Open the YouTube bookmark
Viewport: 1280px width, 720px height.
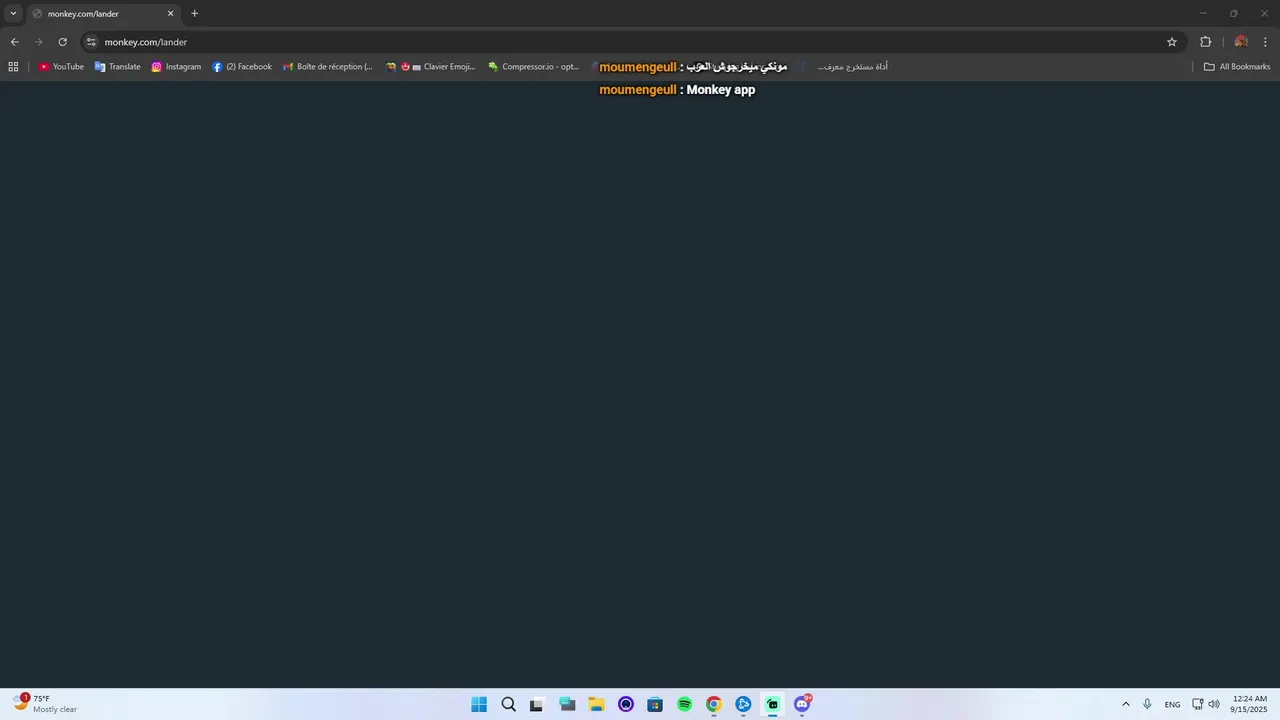pyautogui.click(x=61, y=67)
